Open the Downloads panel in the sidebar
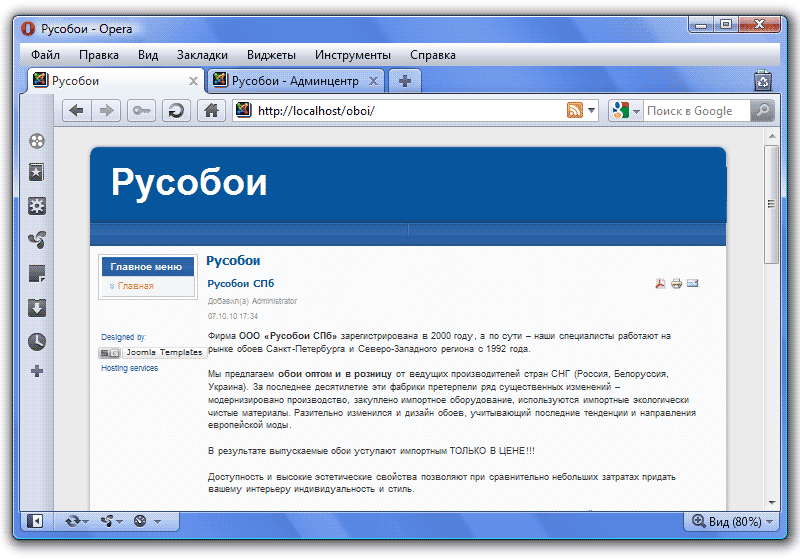This screenshot has height=560, width=800. 37,308
